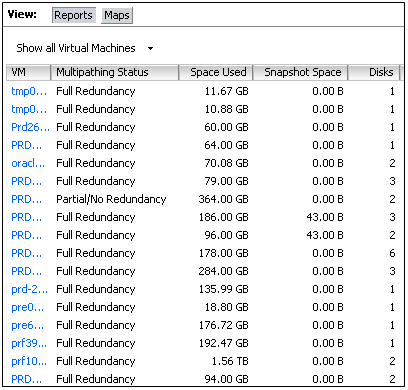This screenshot has width=408, height=390.
Task: Select the 364.00 GB space used value
Action: click(224, 199)
